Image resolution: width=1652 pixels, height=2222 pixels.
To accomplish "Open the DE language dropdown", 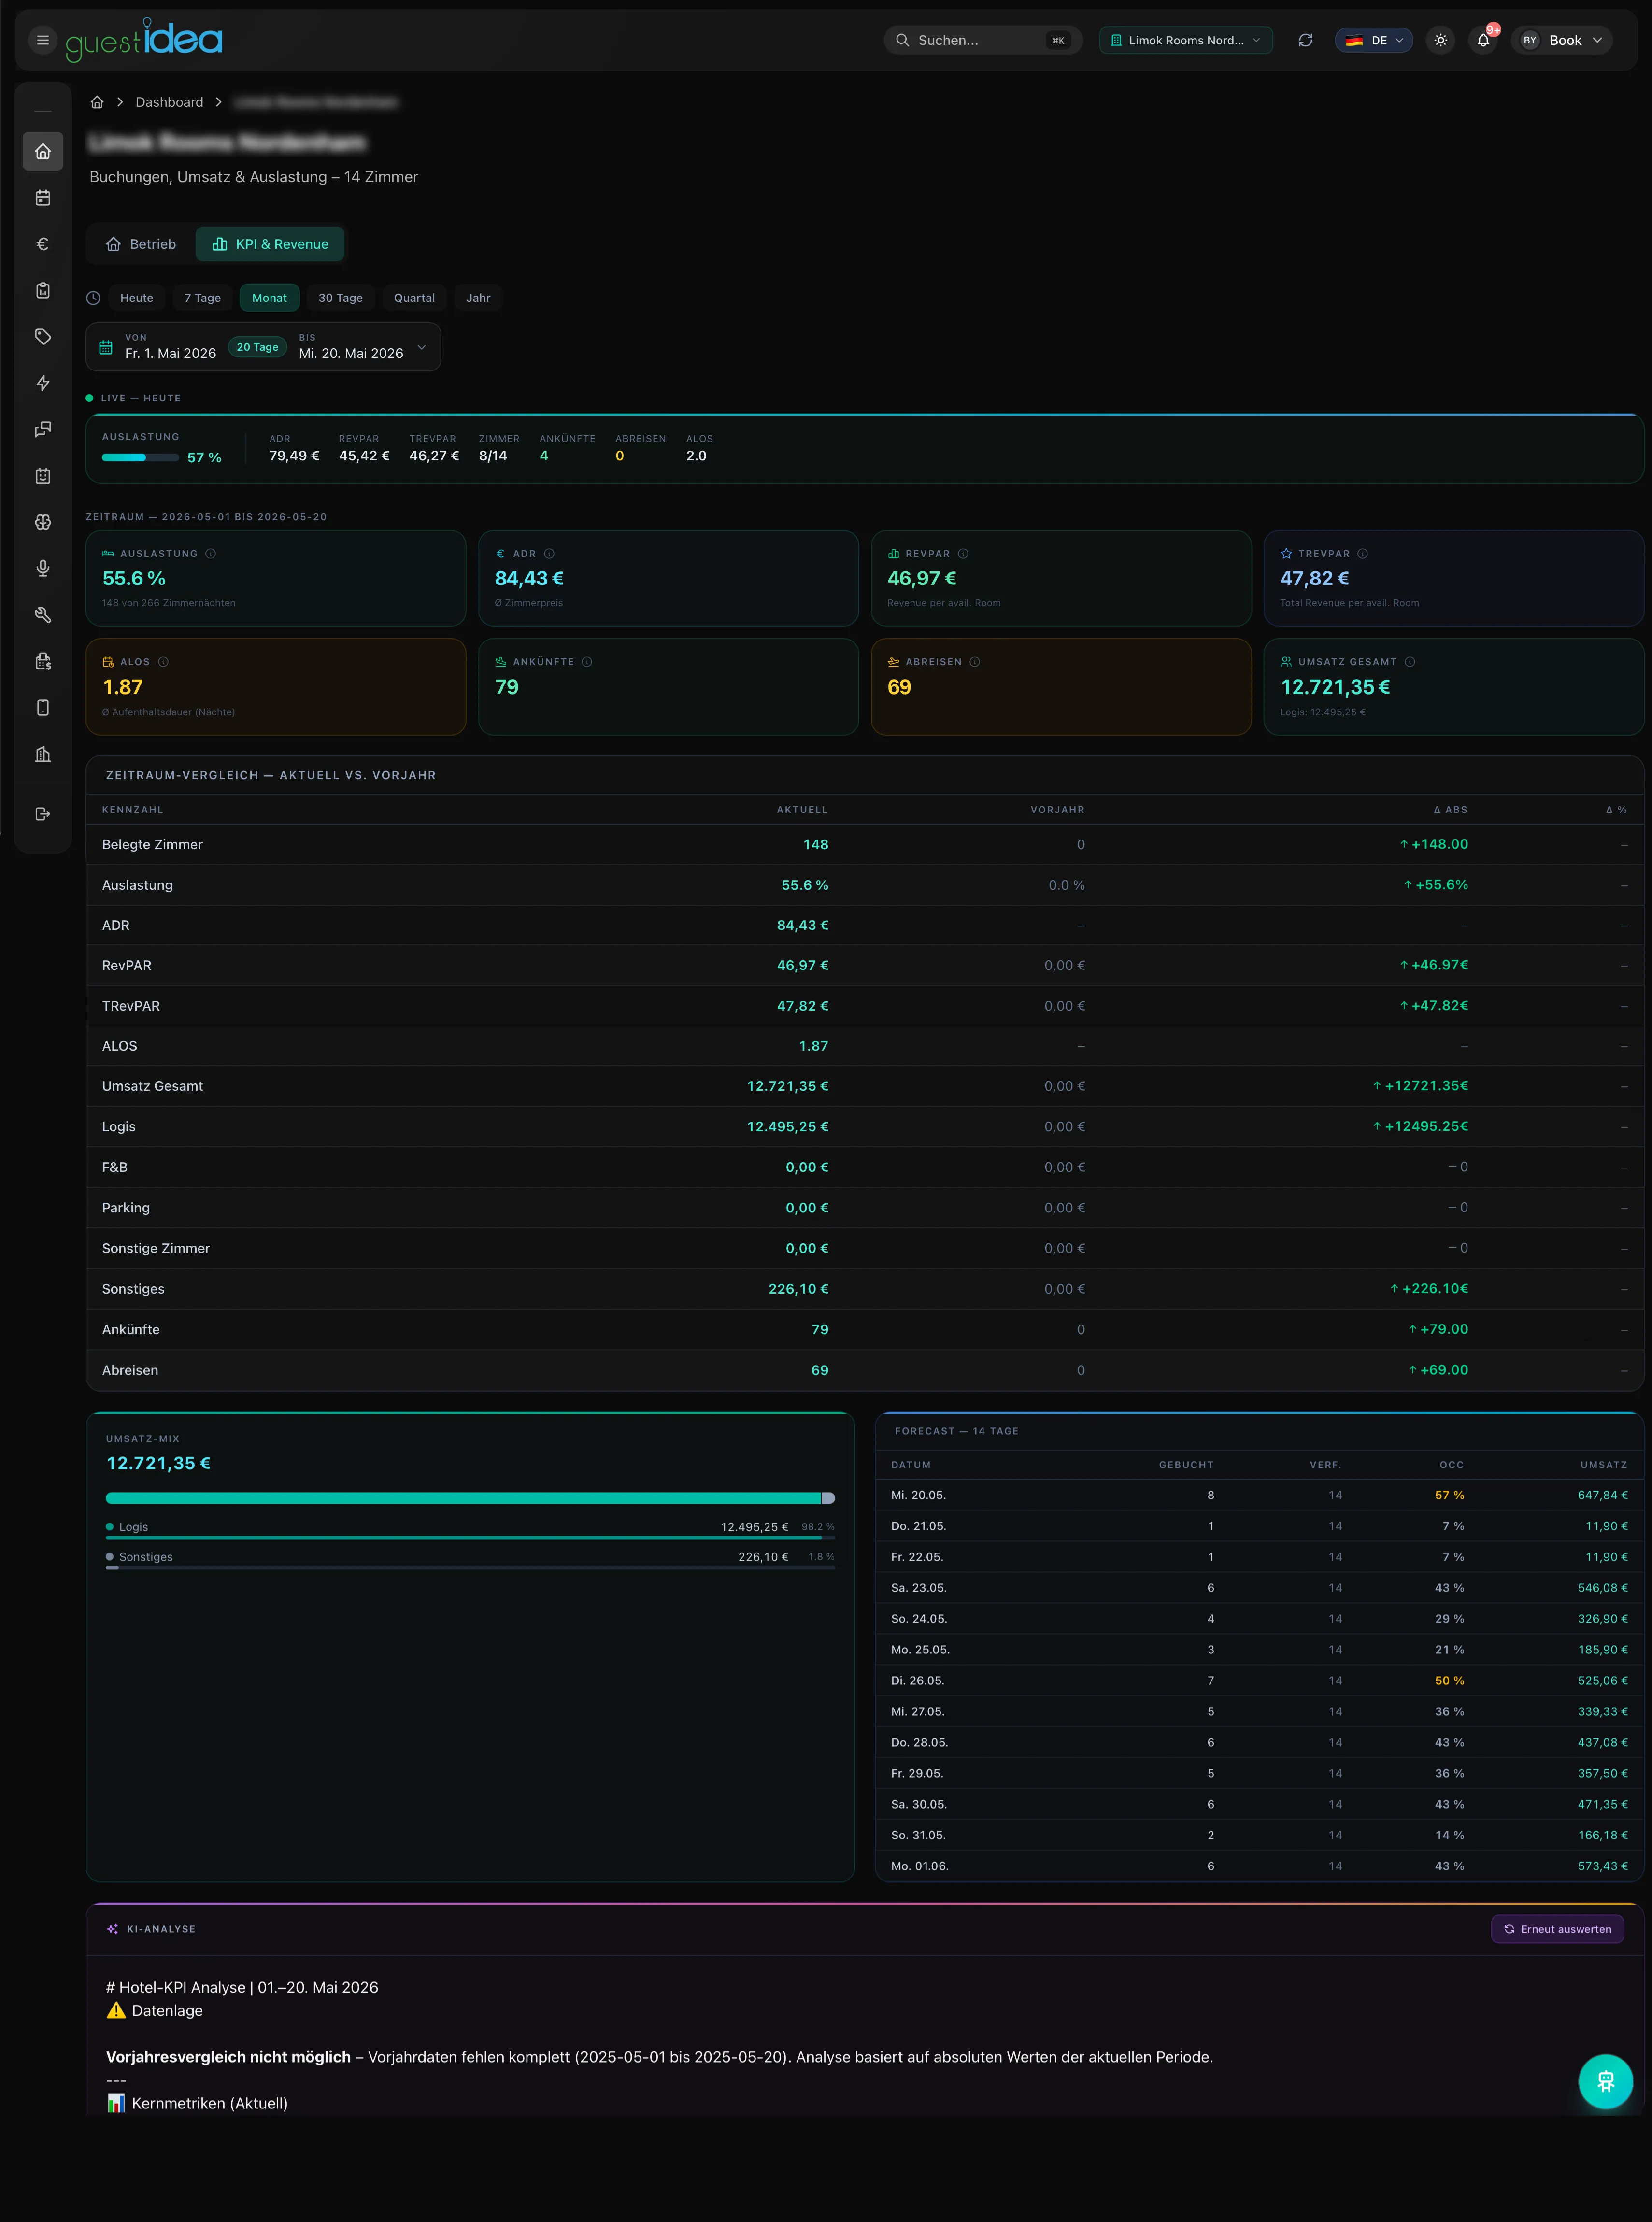I will [1373, 40].
